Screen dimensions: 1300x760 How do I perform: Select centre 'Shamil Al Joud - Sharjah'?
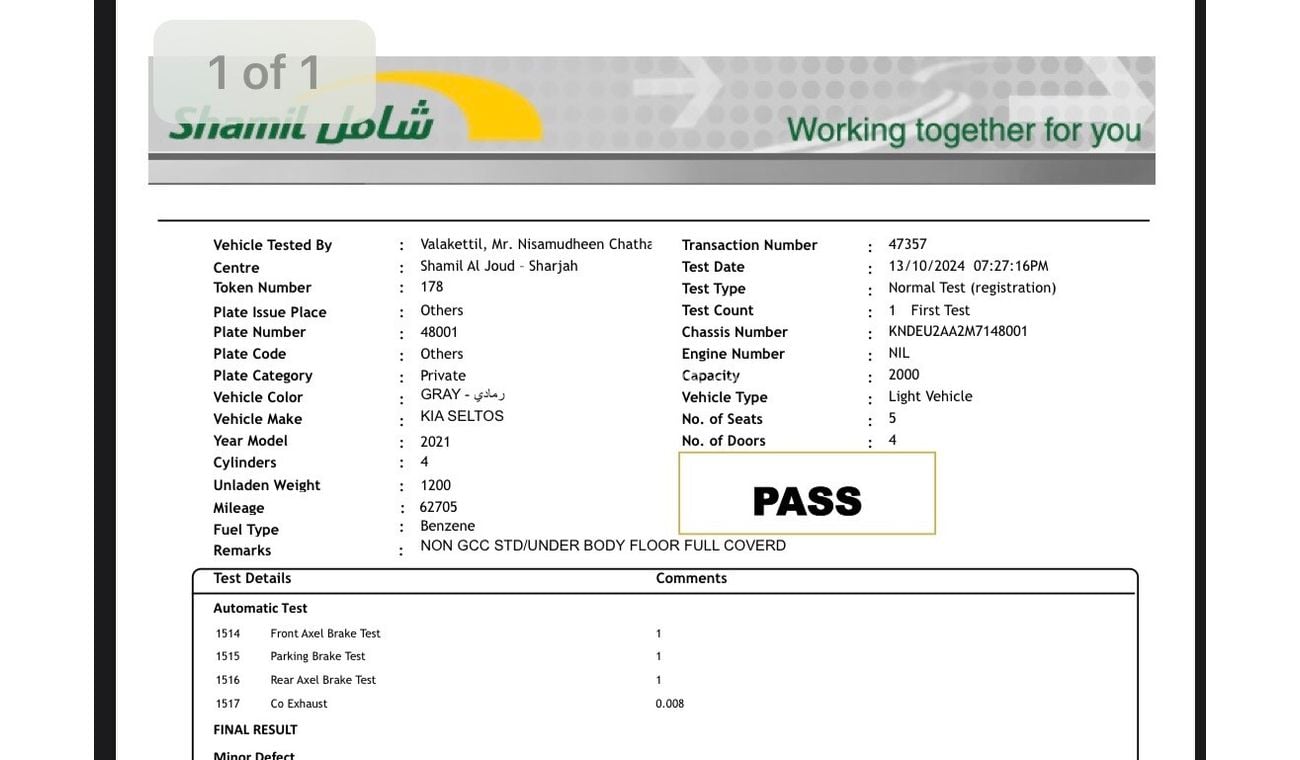499,266
